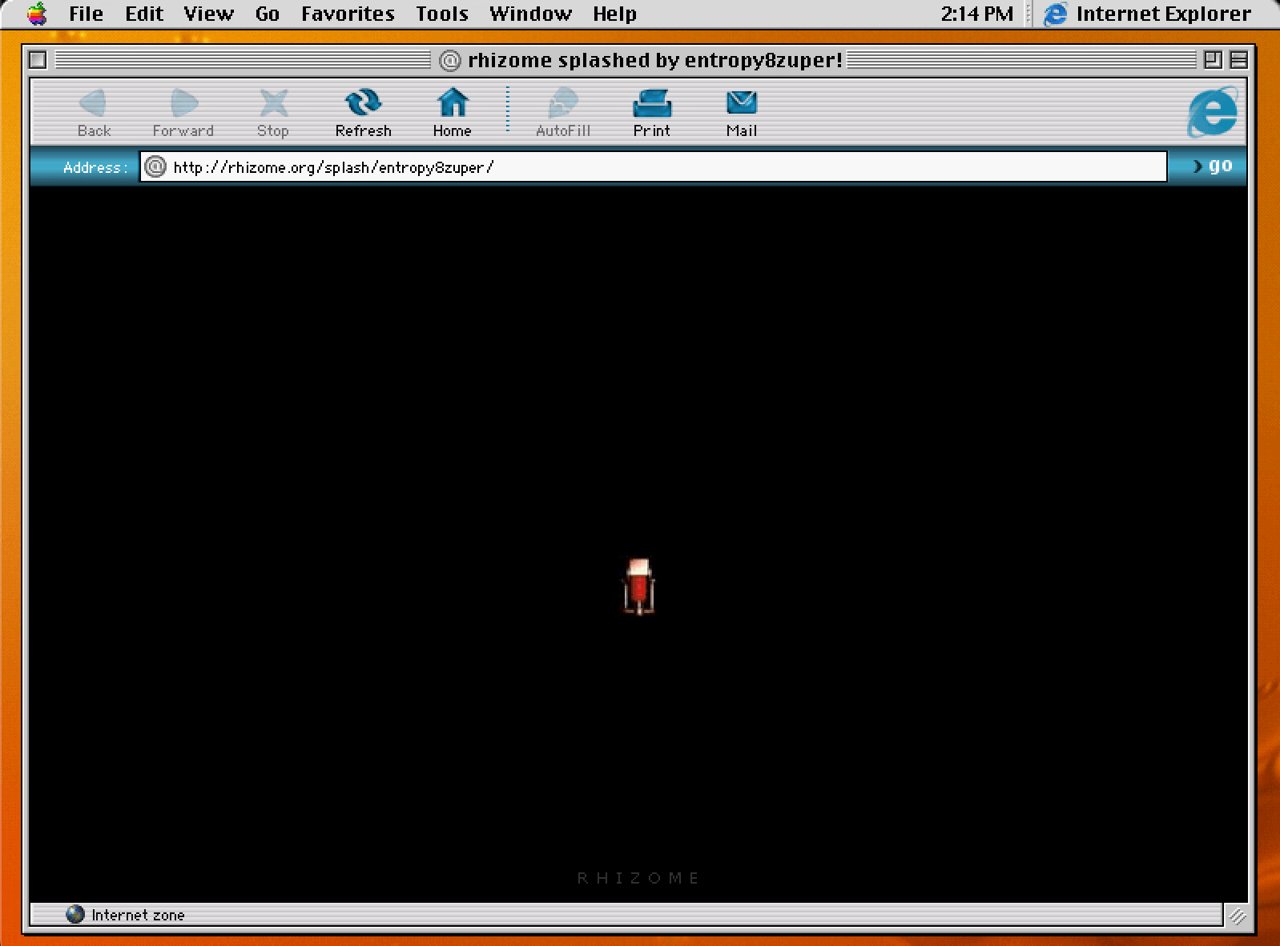
Task: Click the Internet Explorer application menu icon
Action: (1055, 14)
